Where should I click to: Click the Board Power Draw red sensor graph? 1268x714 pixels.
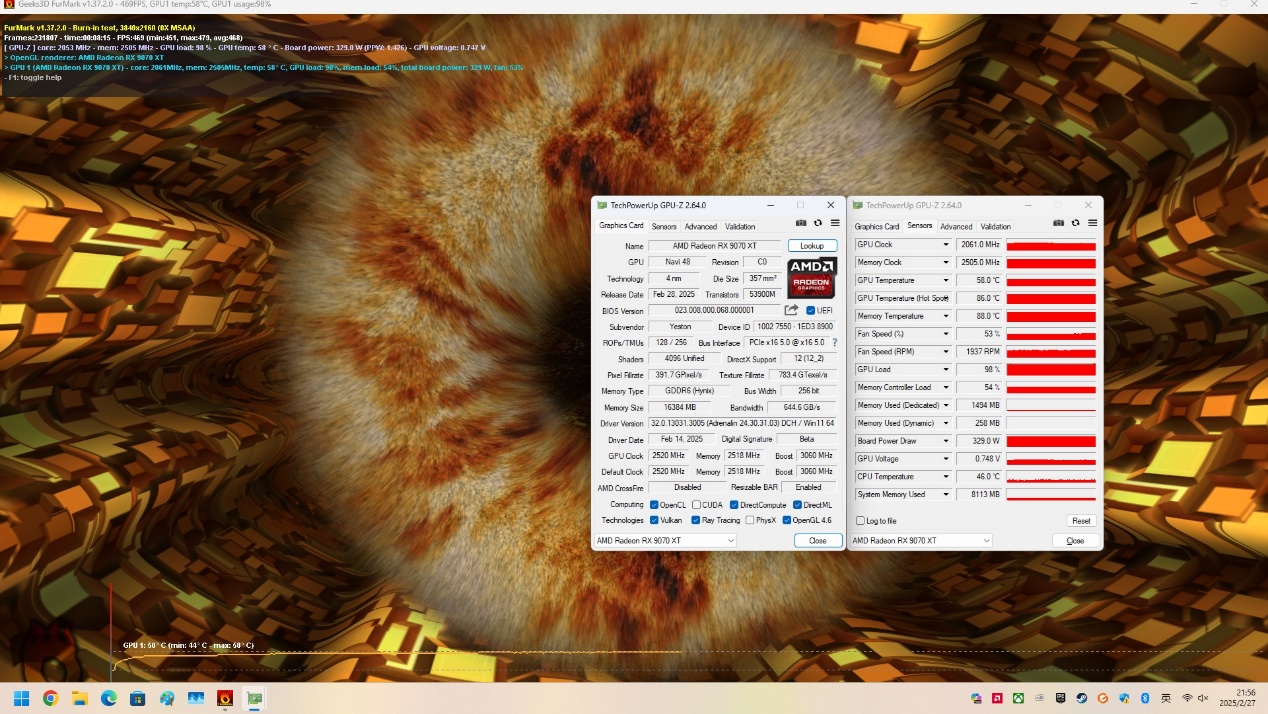(x=1051, y=441)
